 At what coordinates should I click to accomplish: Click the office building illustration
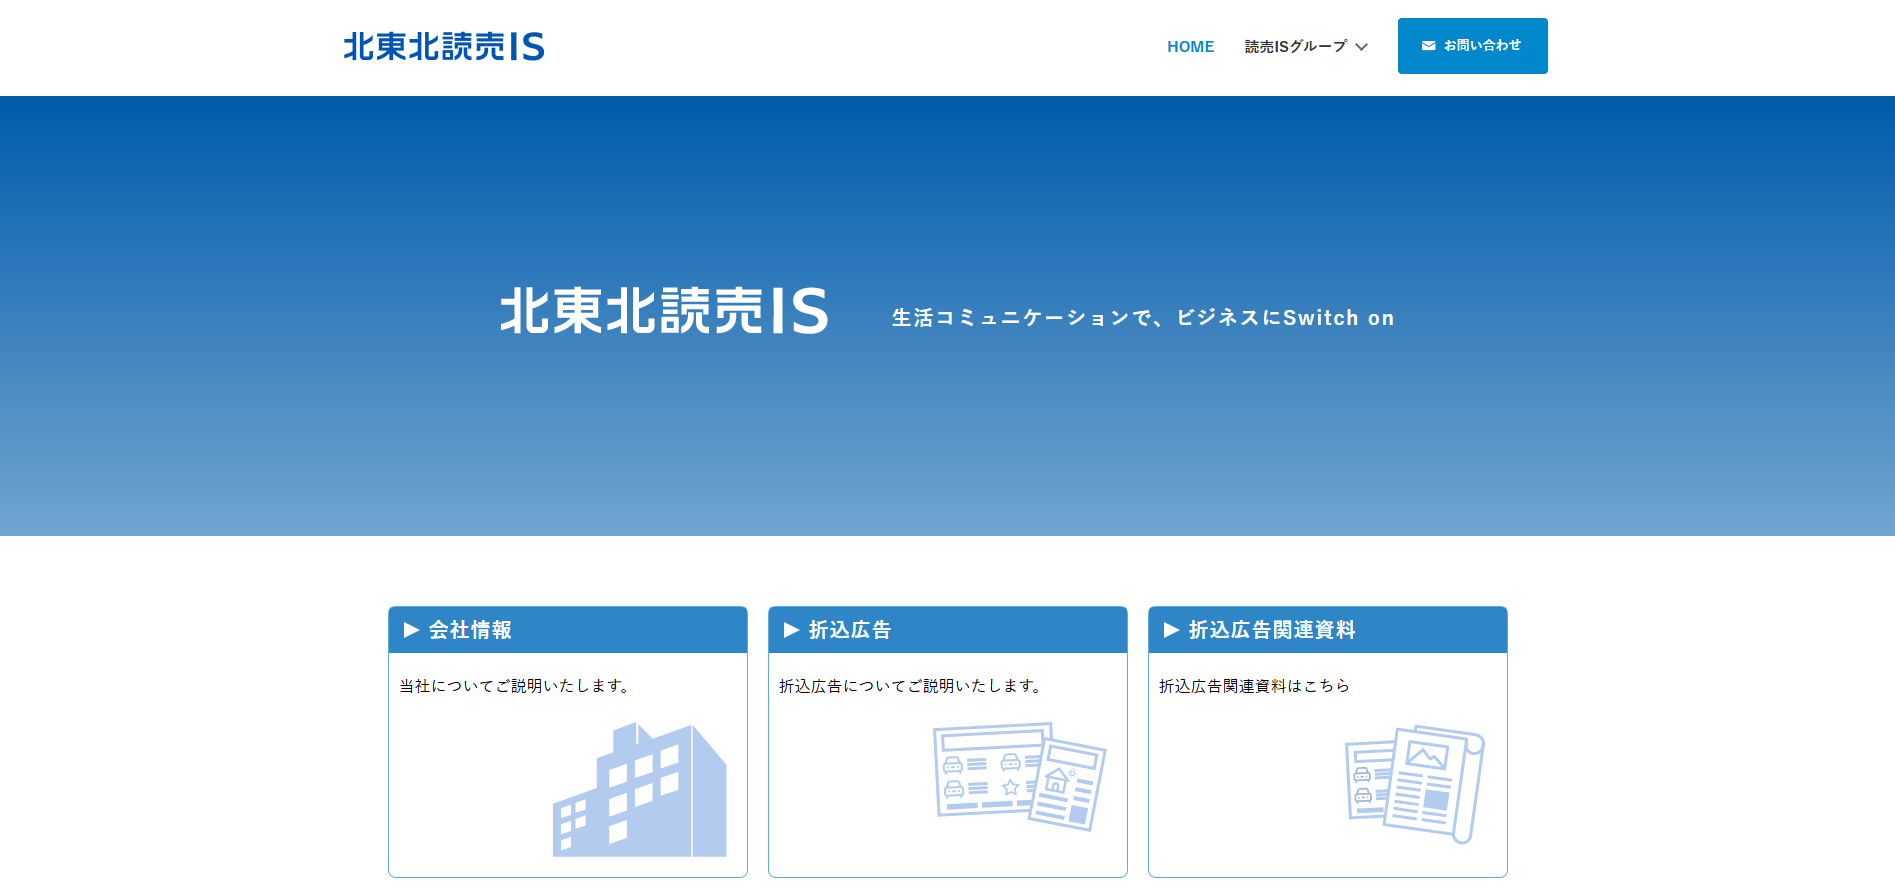click(640, 789)
